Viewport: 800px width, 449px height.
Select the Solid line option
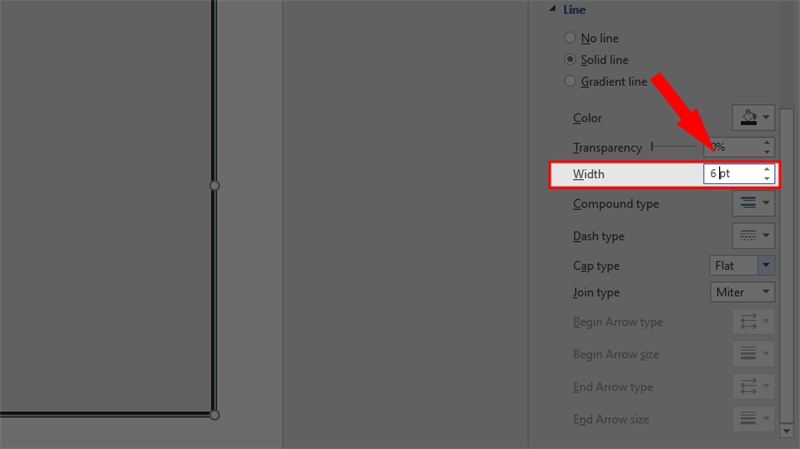pos(570,60)
